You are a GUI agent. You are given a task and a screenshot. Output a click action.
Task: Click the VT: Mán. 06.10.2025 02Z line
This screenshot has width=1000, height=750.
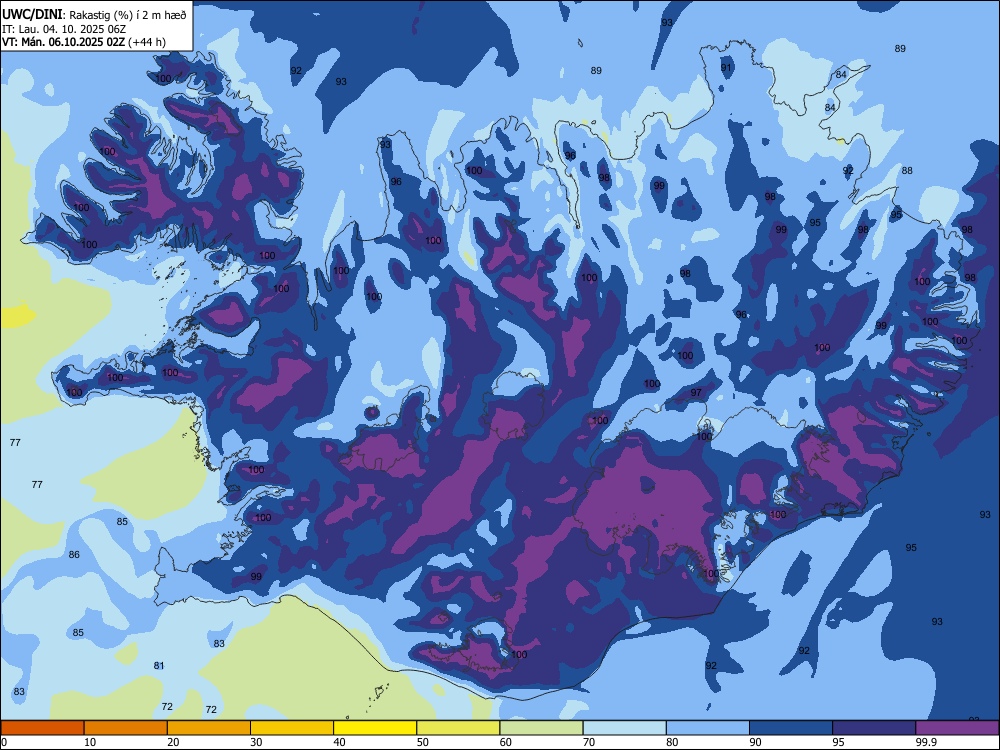tap(64, 42)
